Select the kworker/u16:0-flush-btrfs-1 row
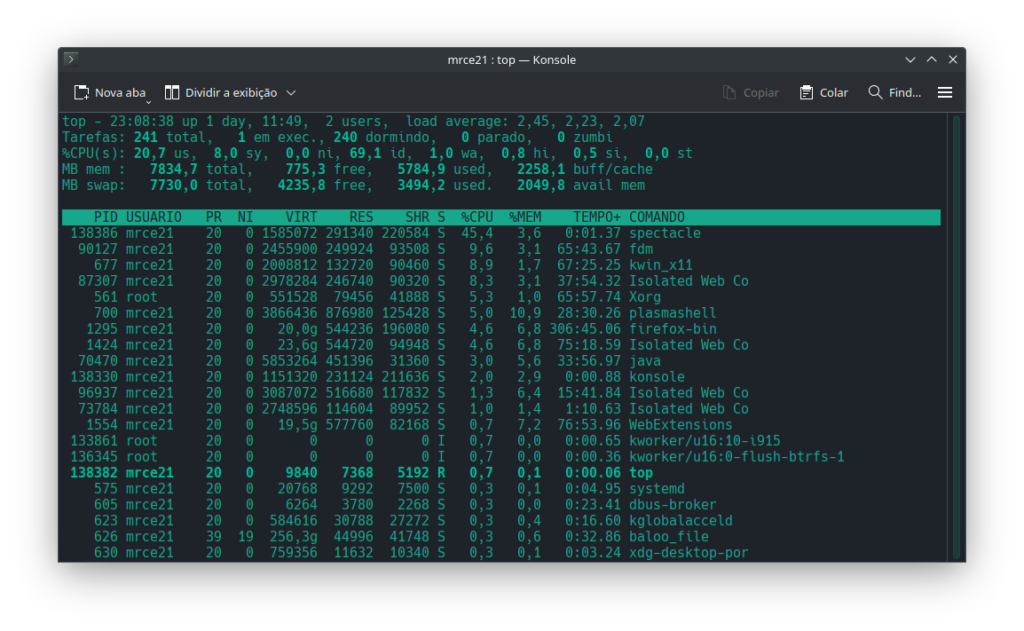This screenshot has width=1024, height=631. click(501, 457)
